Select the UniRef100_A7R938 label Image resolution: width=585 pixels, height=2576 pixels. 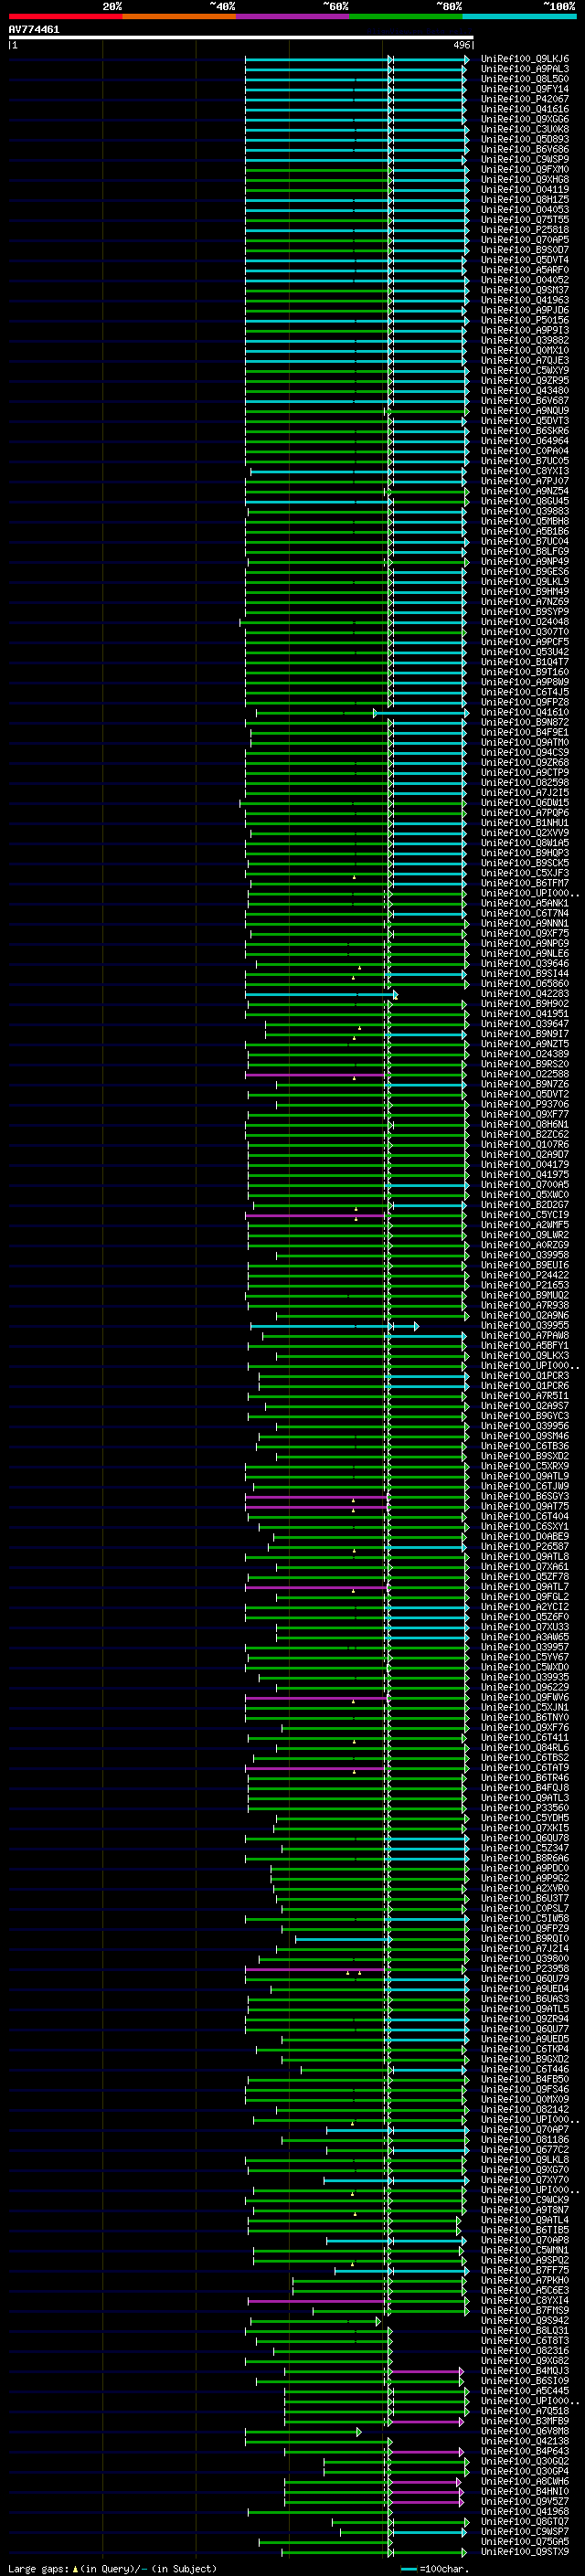[x=524, y=1305]
